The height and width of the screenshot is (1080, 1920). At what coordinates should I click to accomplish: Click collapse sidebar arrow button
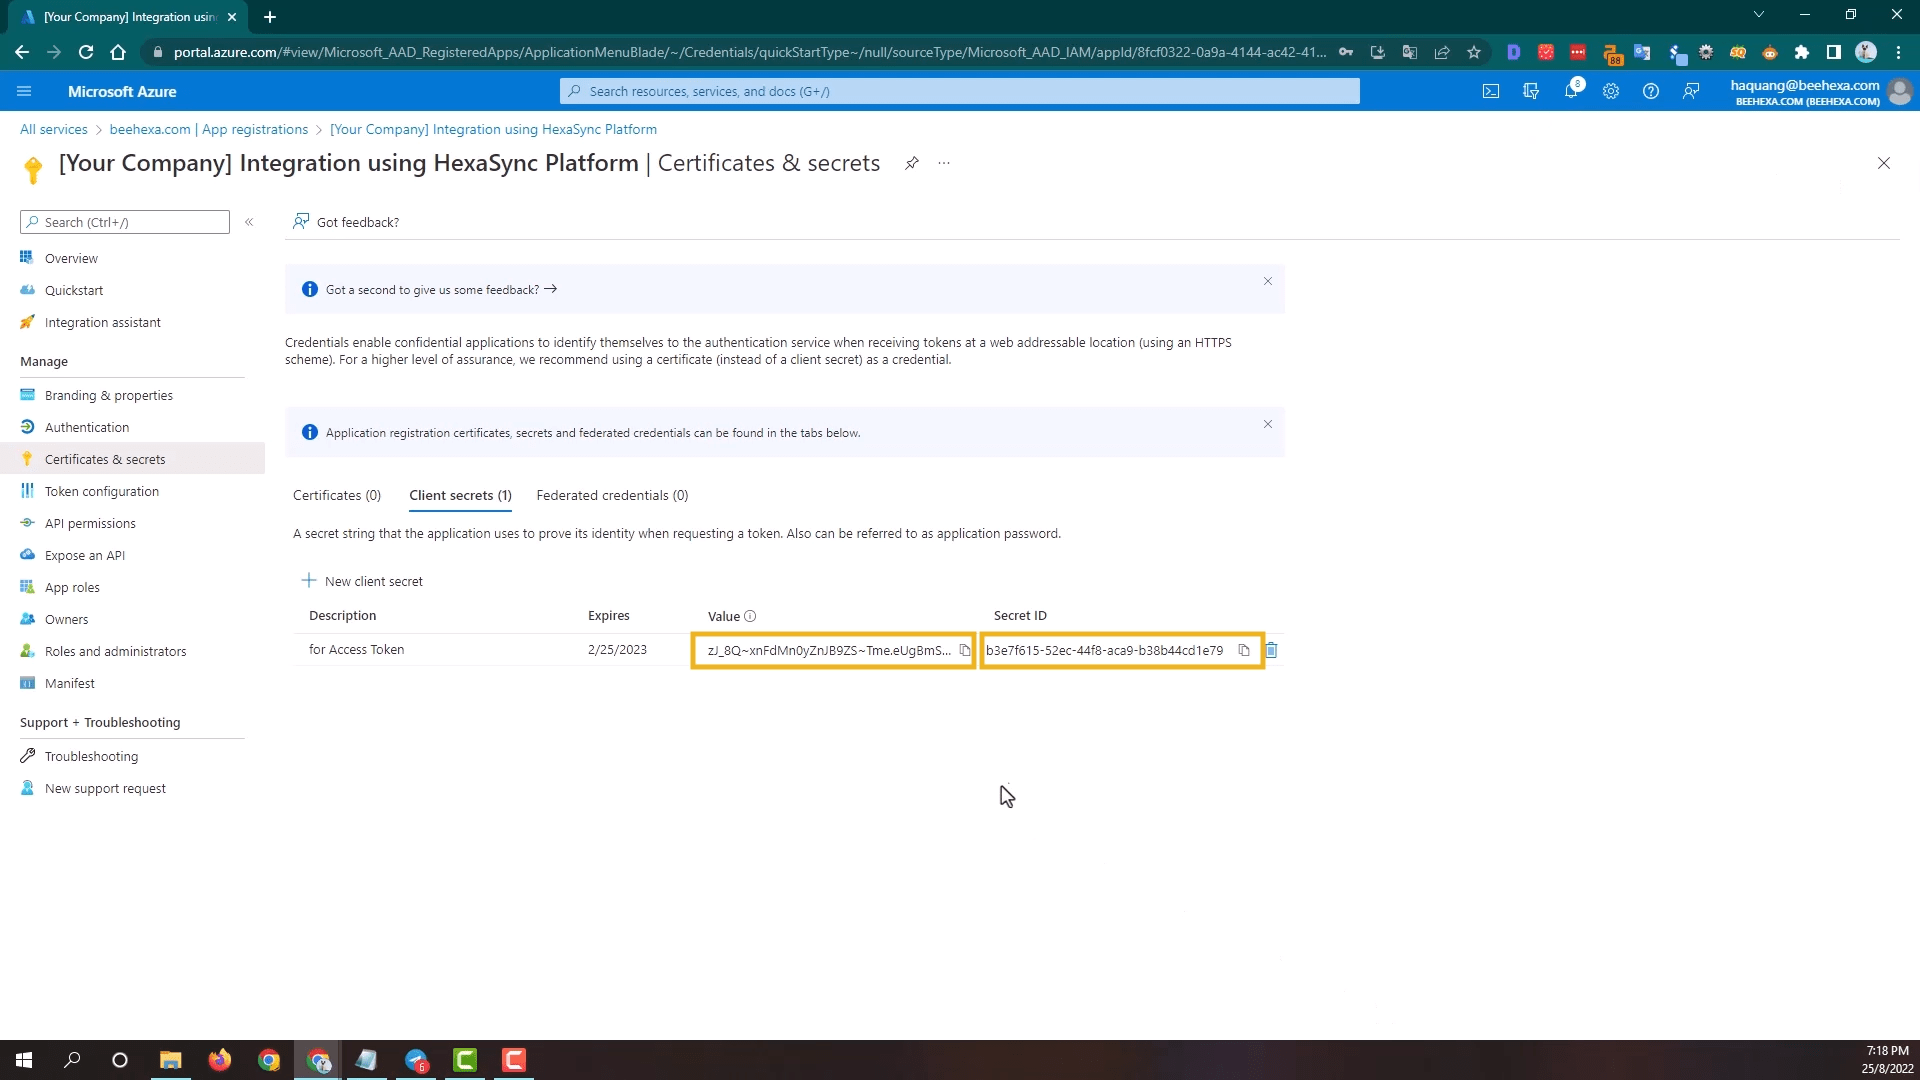pos(249,222)
